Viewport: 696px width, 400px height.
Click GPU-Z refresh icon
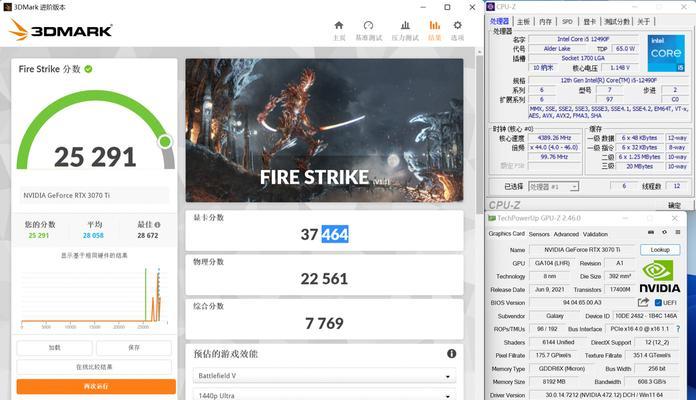[664, 232]
